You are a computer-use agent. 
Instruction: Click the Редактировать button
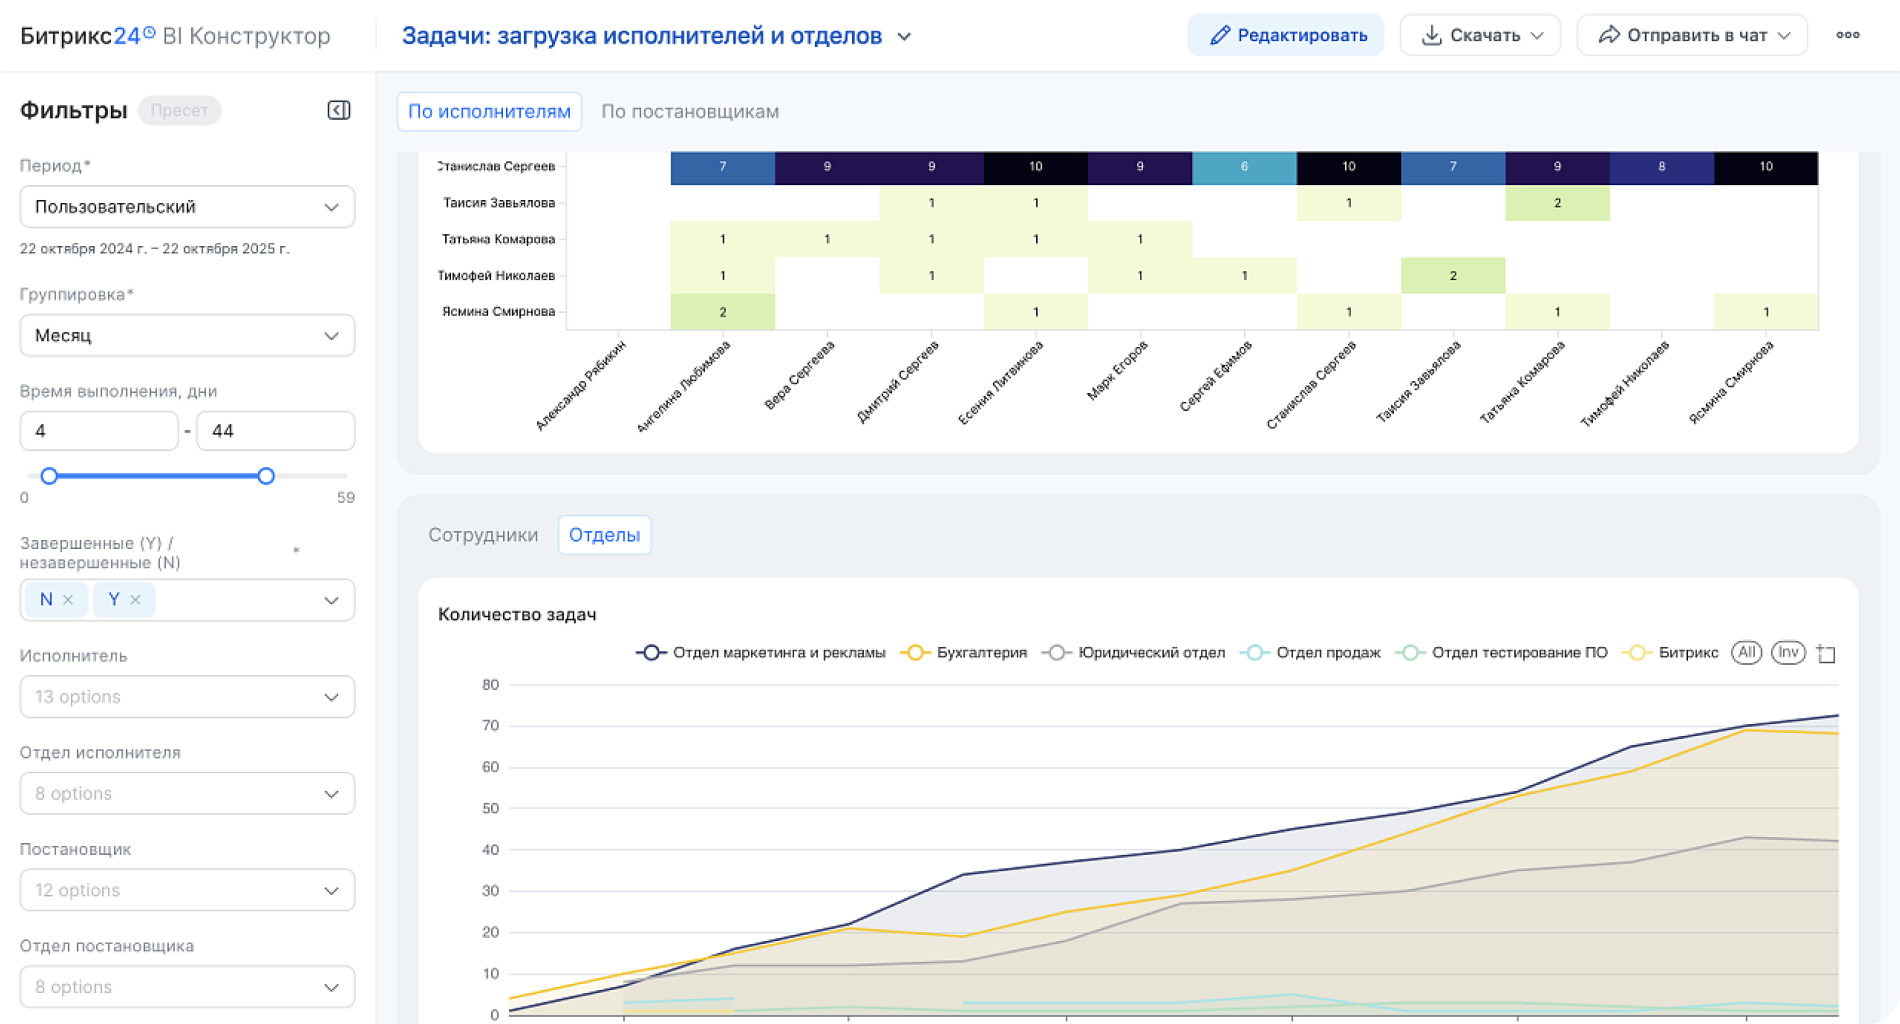point(1286,35)
